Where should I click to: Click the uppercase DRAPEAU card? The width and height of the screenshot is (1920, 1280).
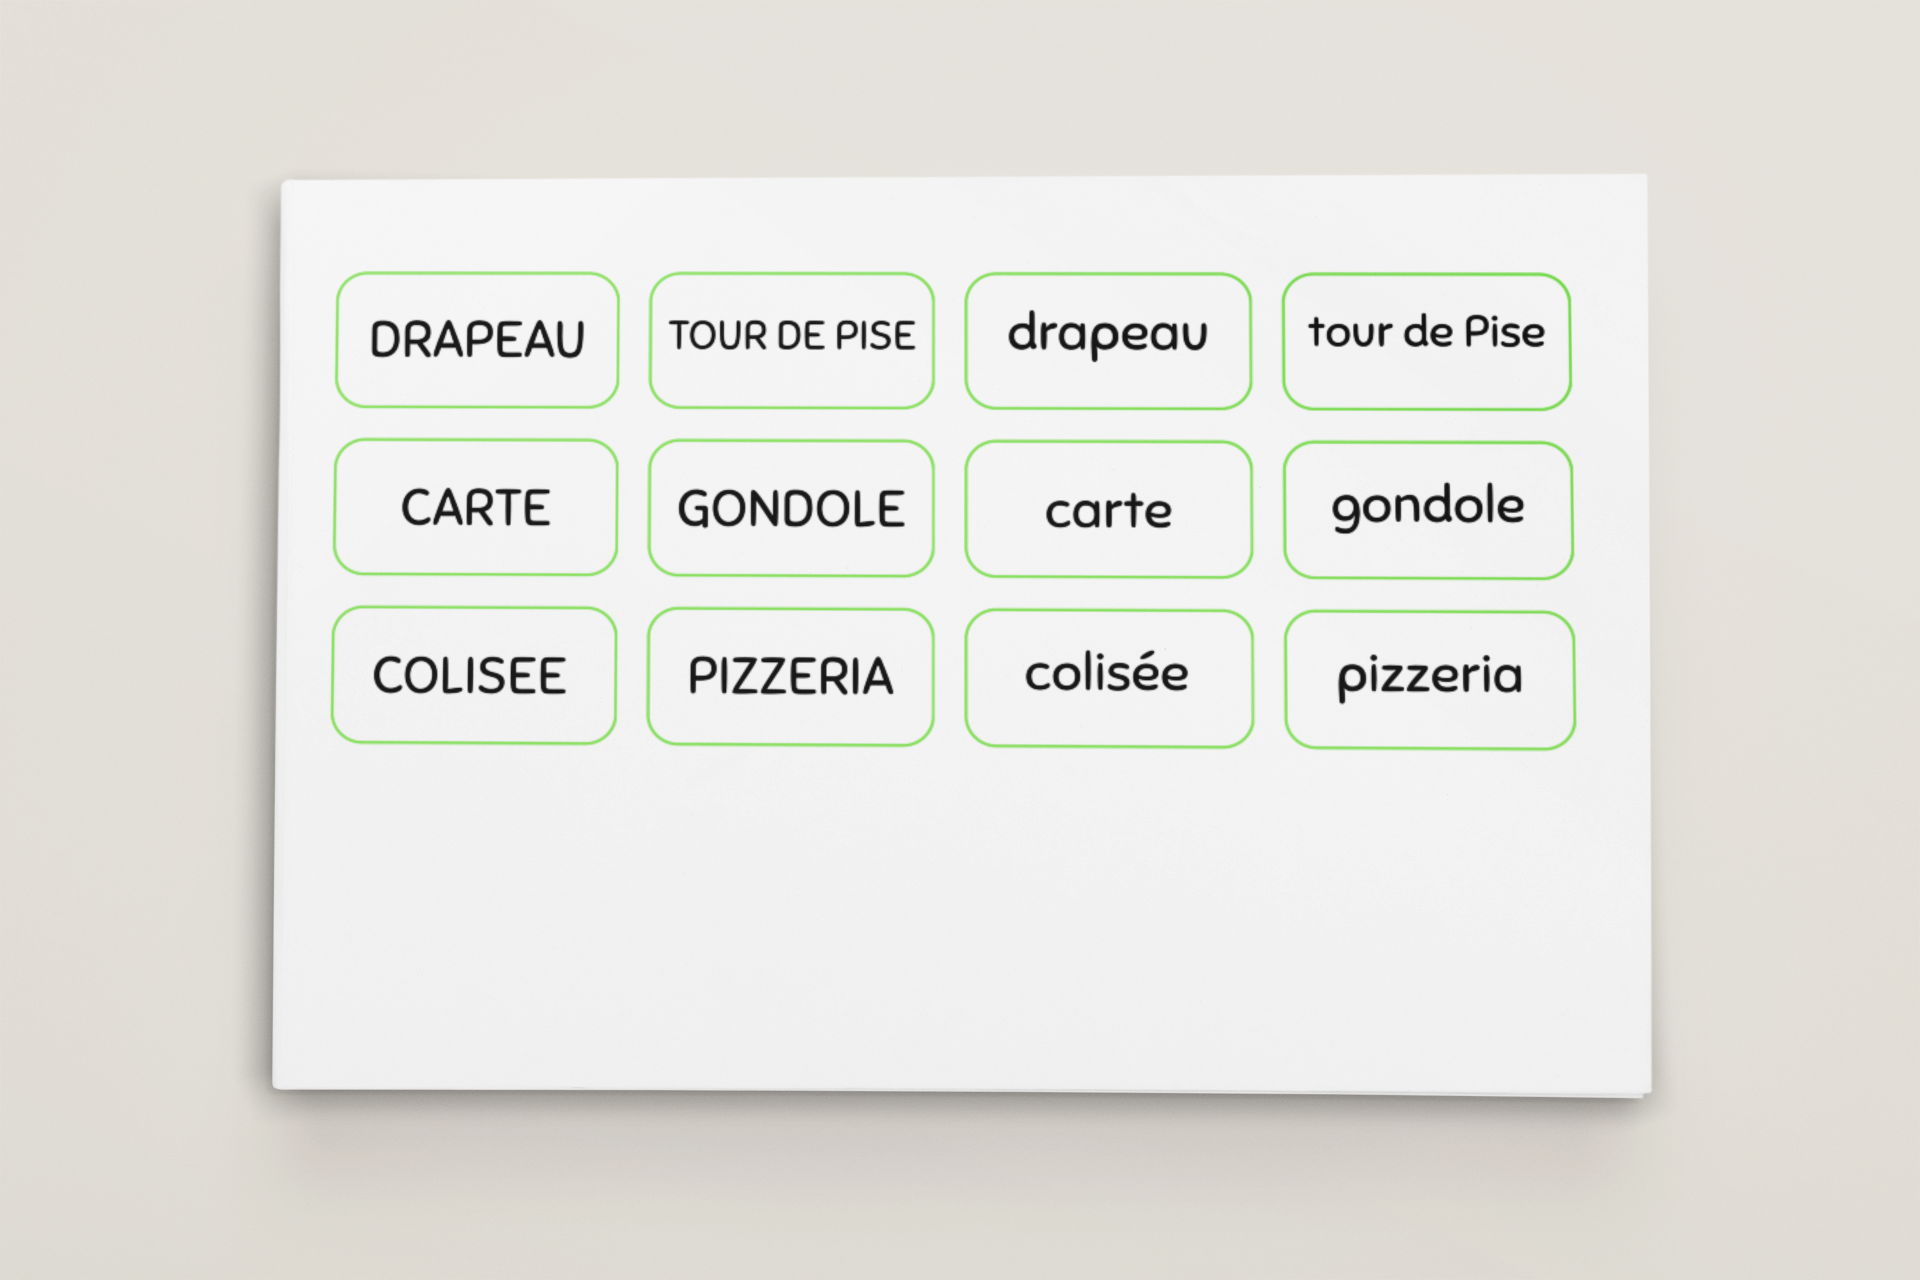[477, 340]
